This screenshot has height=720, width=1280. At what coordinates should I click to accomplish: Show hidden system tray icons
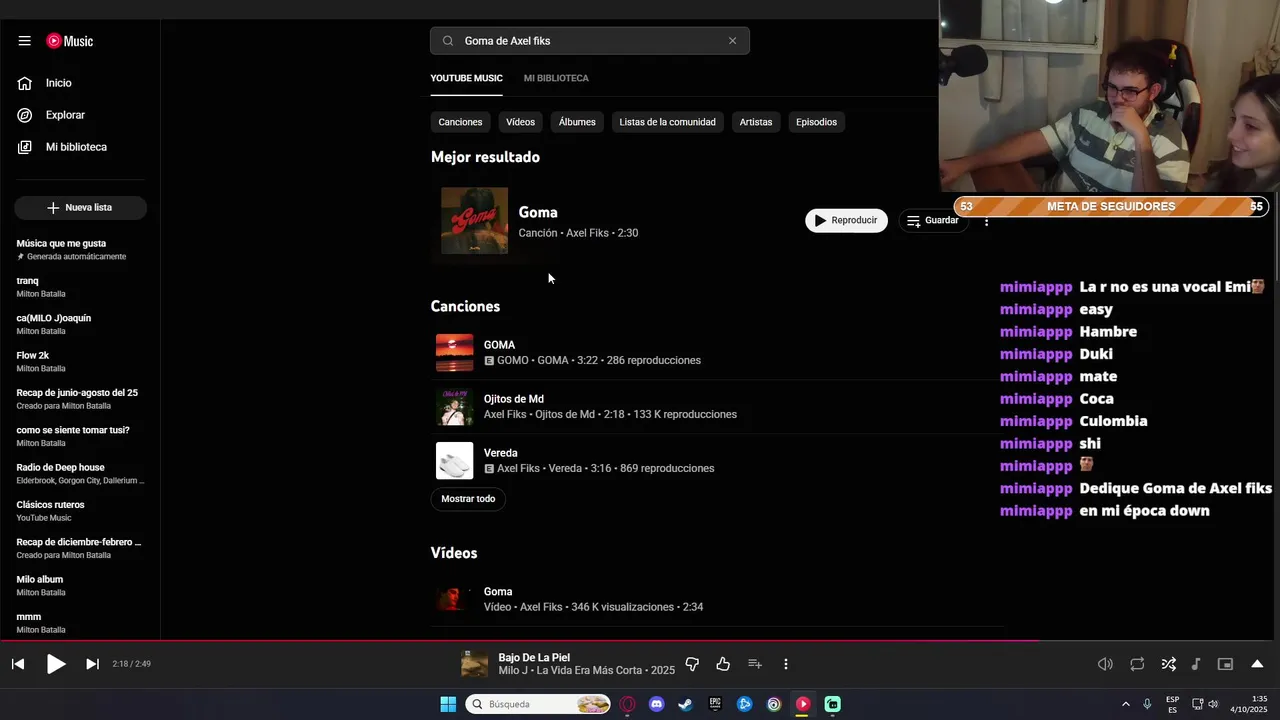point(1125,704)
